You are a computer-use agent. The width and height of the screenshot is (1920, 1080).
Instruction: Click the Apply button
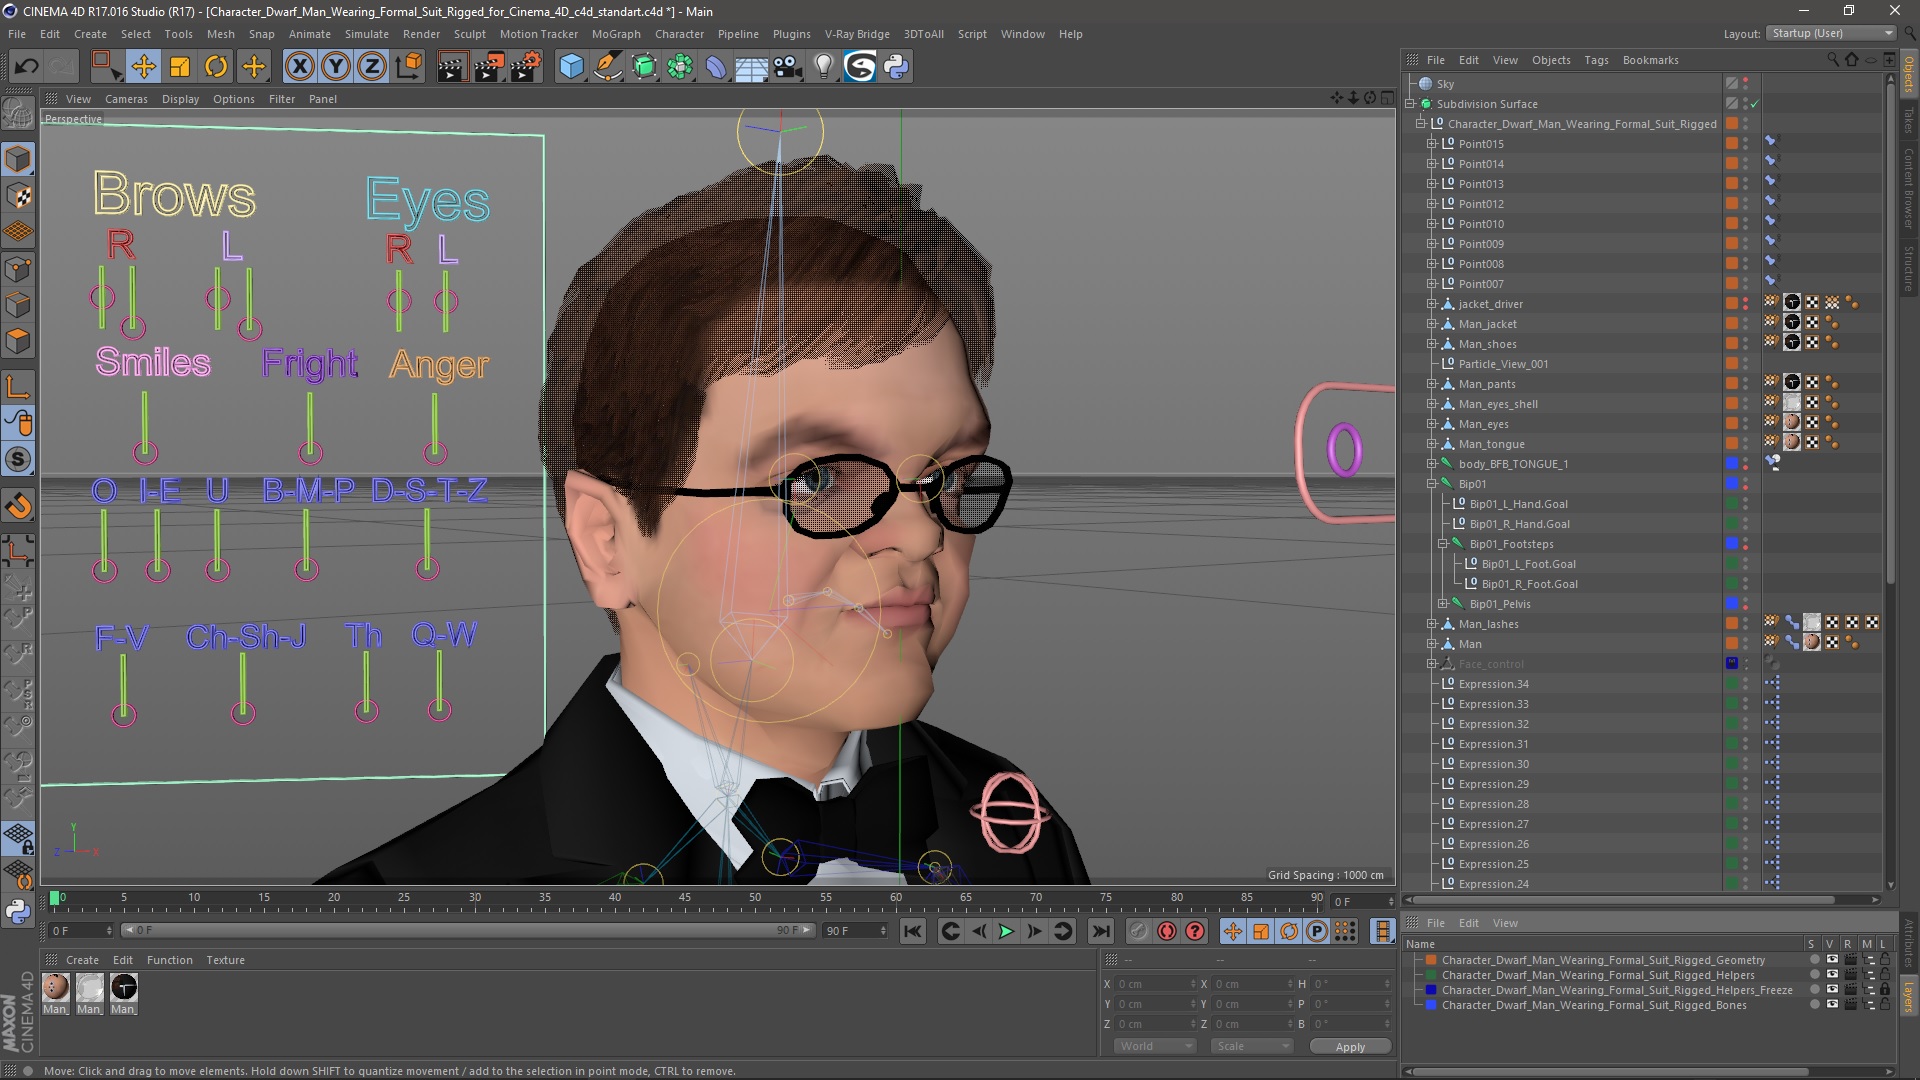tap(1349, 1047)
